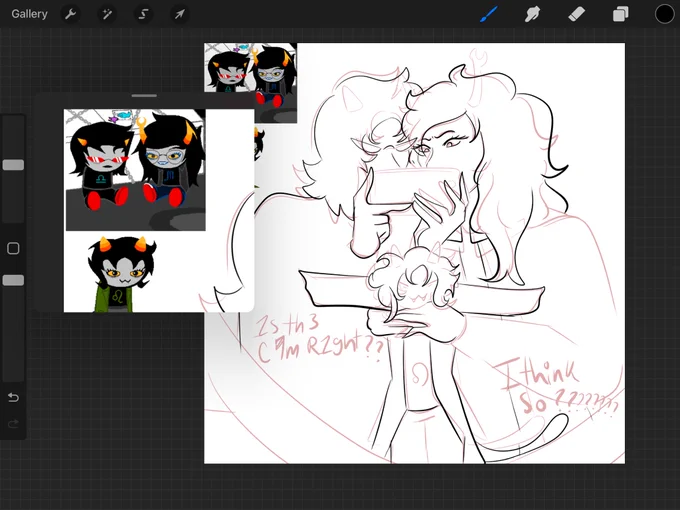Activate the Selection tool

(x=143, y=14)
